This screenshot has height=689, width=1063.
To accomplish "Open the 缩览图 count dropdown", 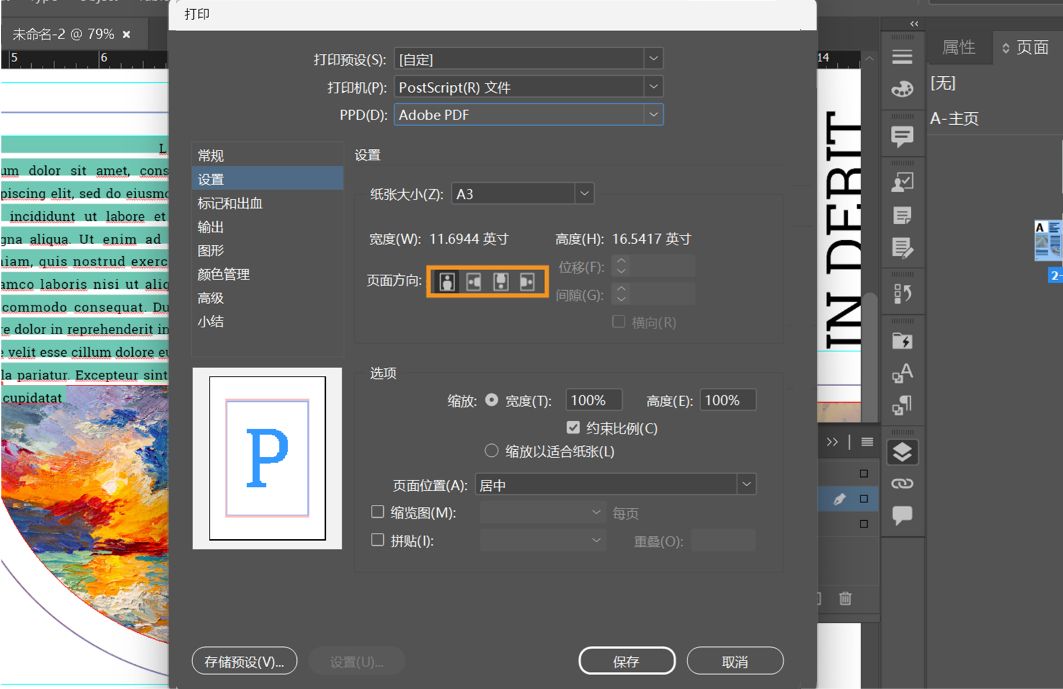I will [x=542, y=513].
